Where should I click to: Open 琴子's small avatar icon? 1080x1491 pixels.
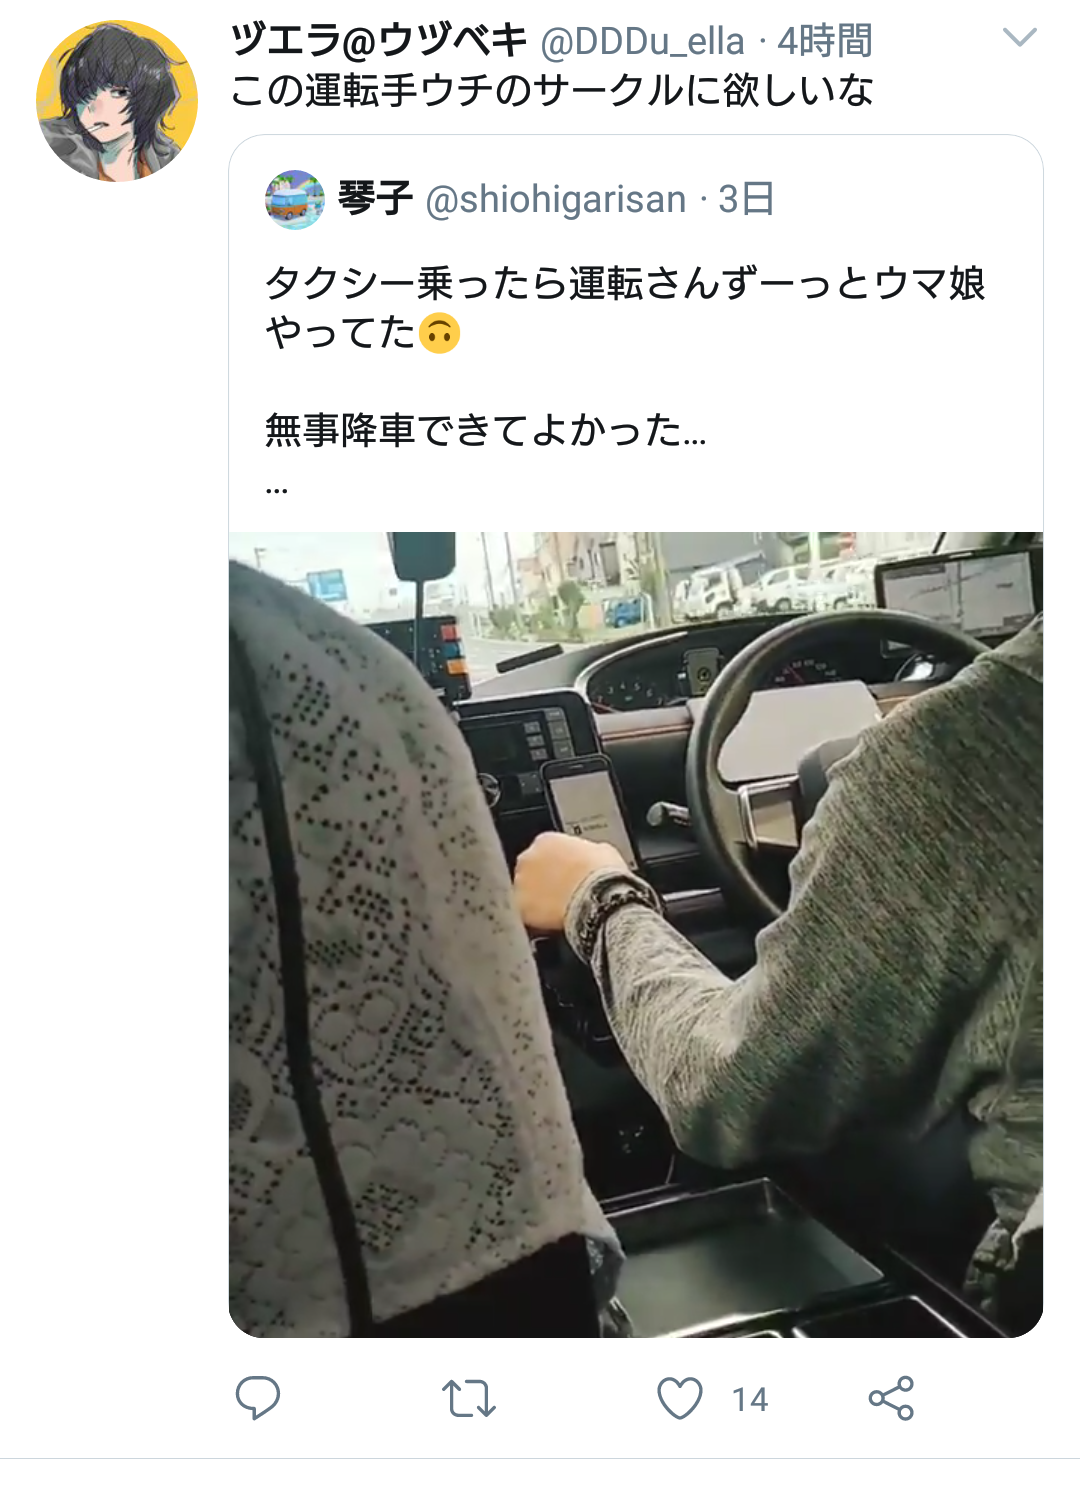pyautogui.click(x=295, y=200)
